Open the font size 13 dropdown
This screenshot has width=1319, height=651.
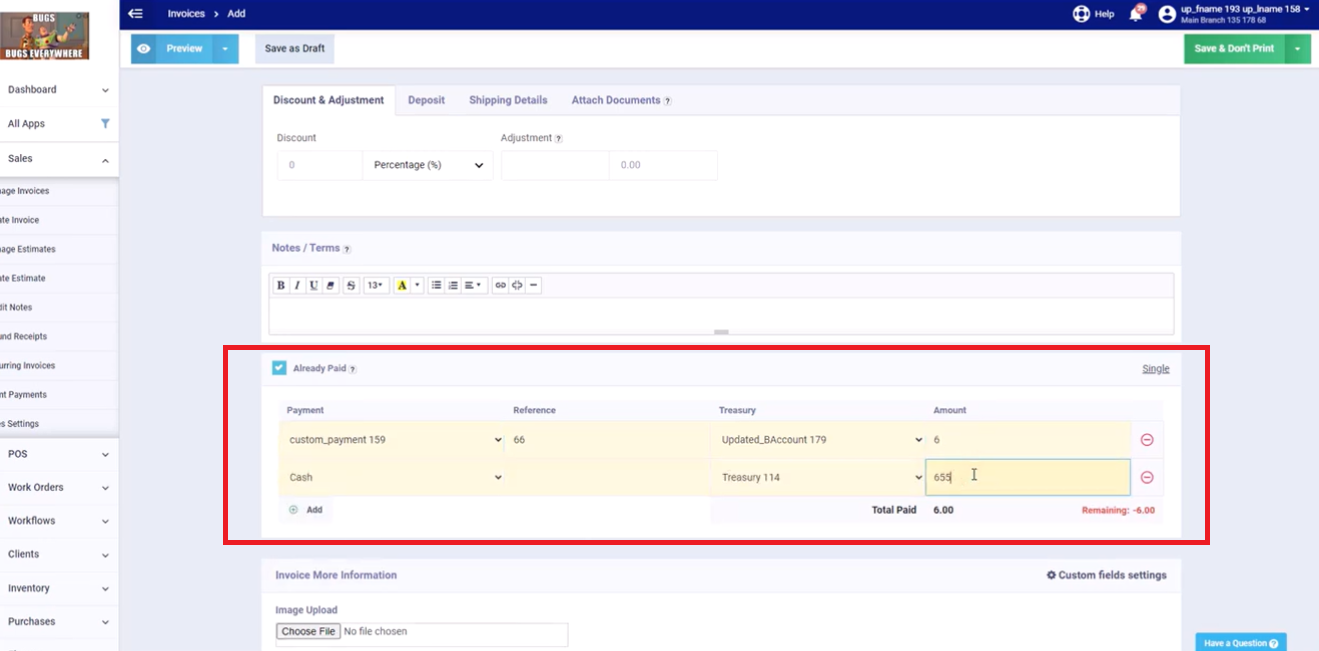[x=376, y=285]
